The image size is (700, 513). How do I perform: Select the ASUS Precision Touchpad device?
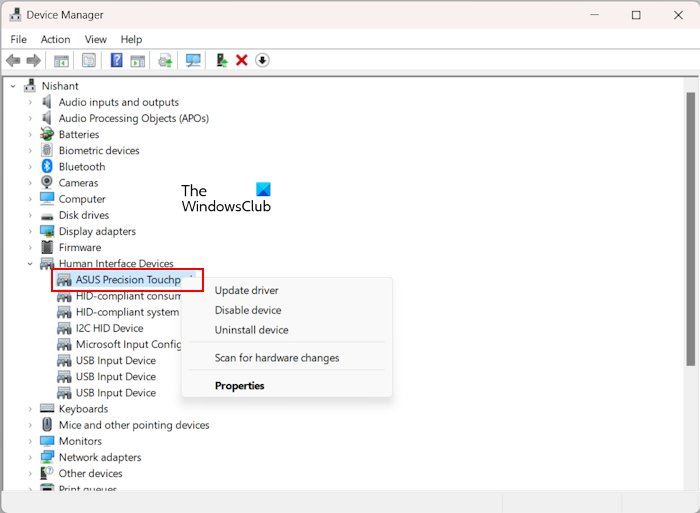[128, 280]
